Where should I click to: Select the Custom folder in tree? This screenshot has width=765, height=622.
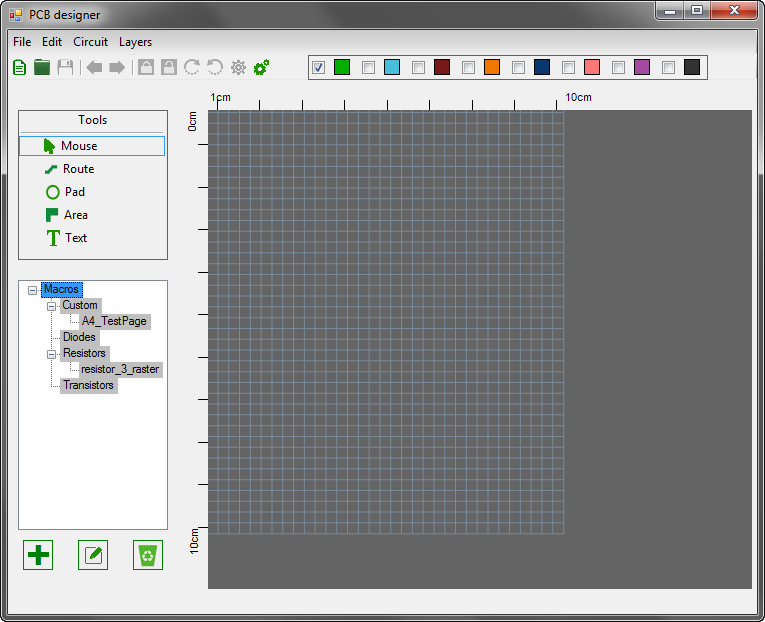click(80, 305)
